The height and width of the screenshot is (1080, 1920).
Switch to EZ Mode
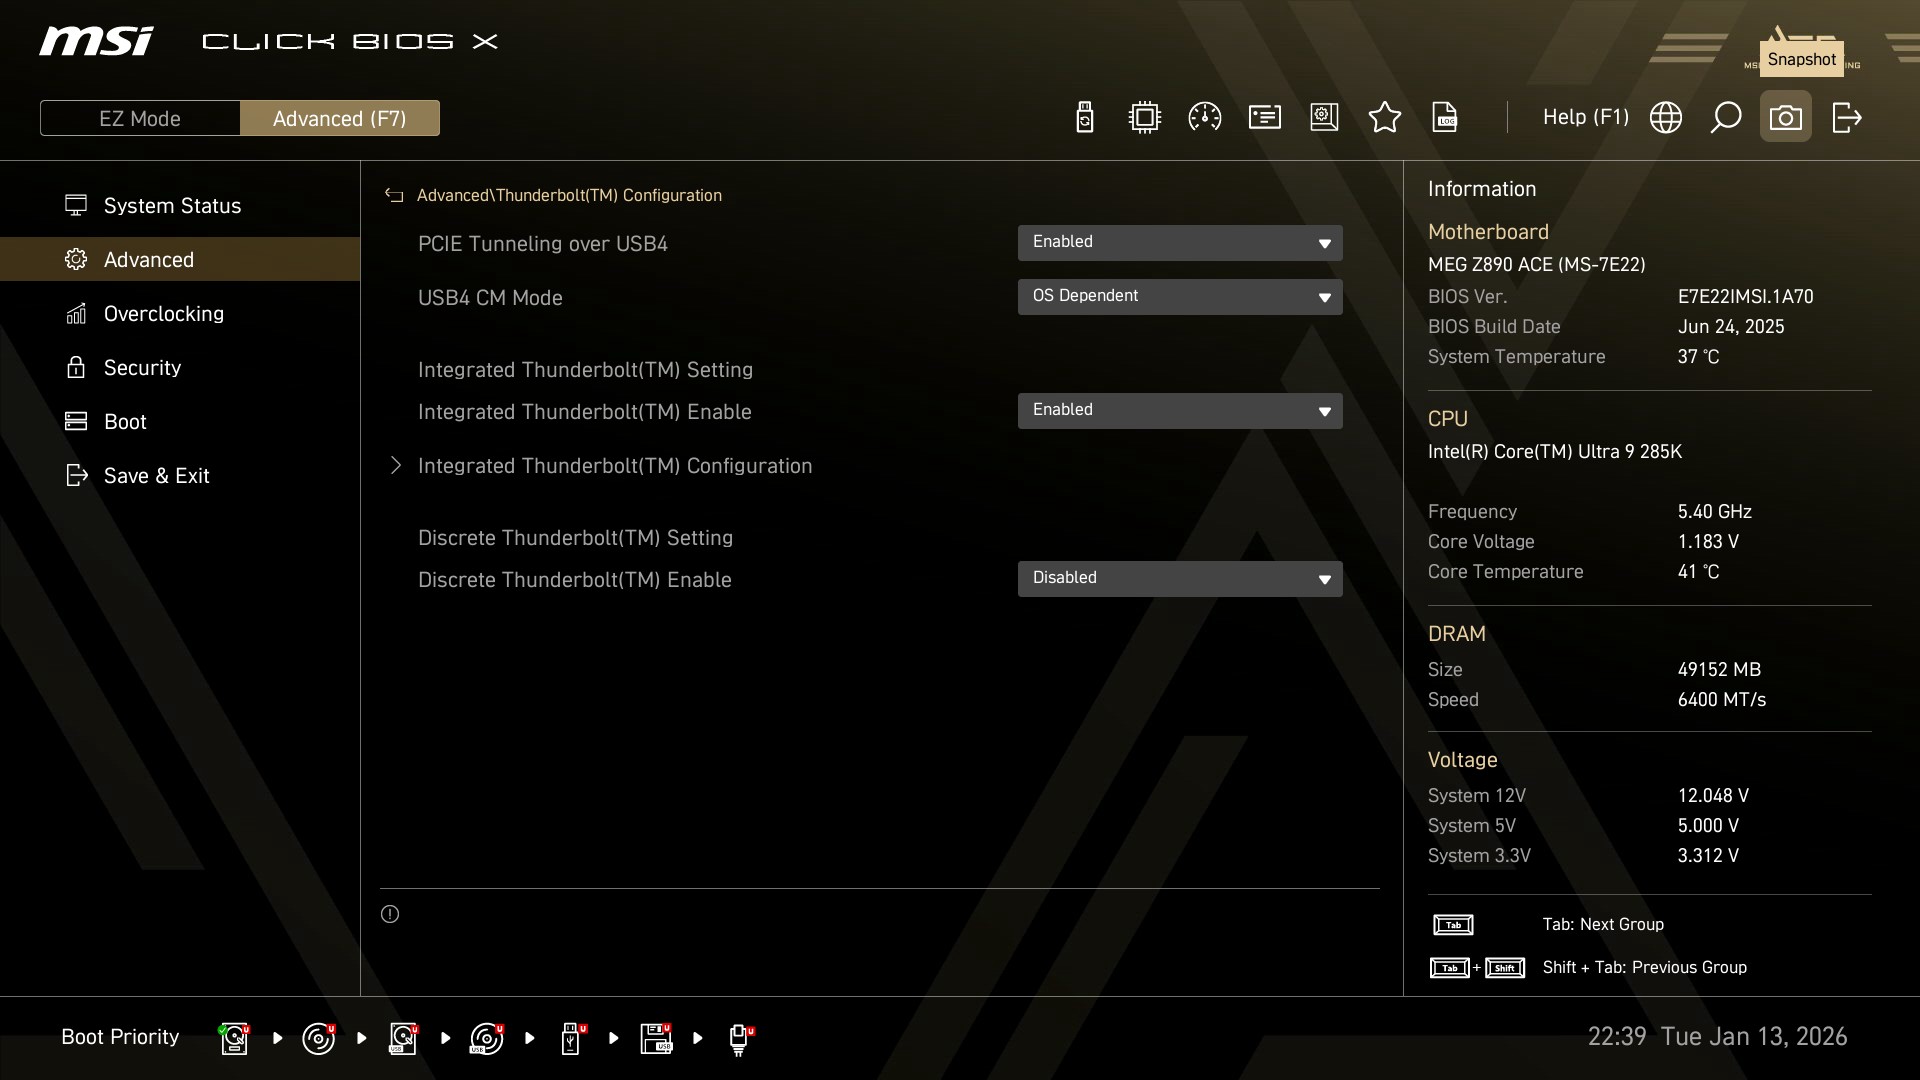pyautogui.click(x=140, y=118)
